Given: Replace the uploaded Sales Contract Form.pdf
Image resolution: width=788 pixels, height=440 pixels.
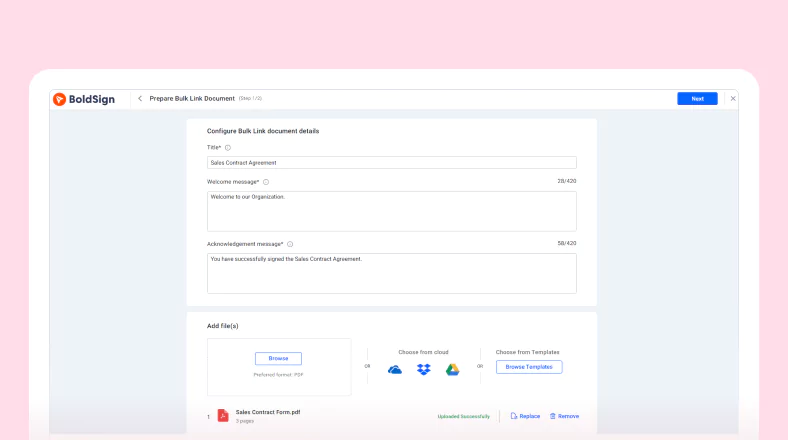Looking at the screenshot, I should [525, 416].
